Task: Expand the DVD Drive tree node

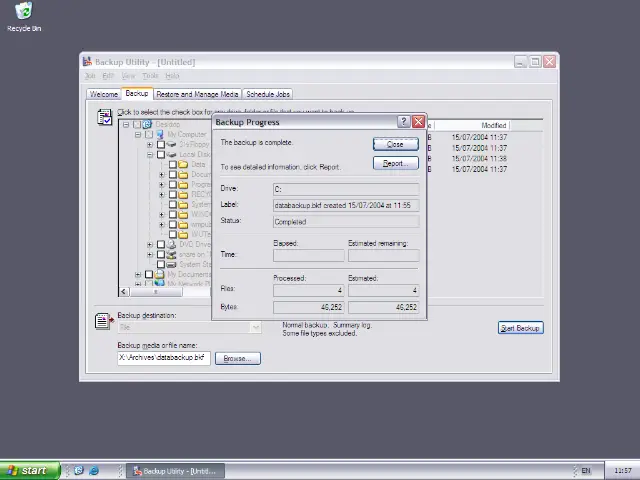Action: pos(150,244)
